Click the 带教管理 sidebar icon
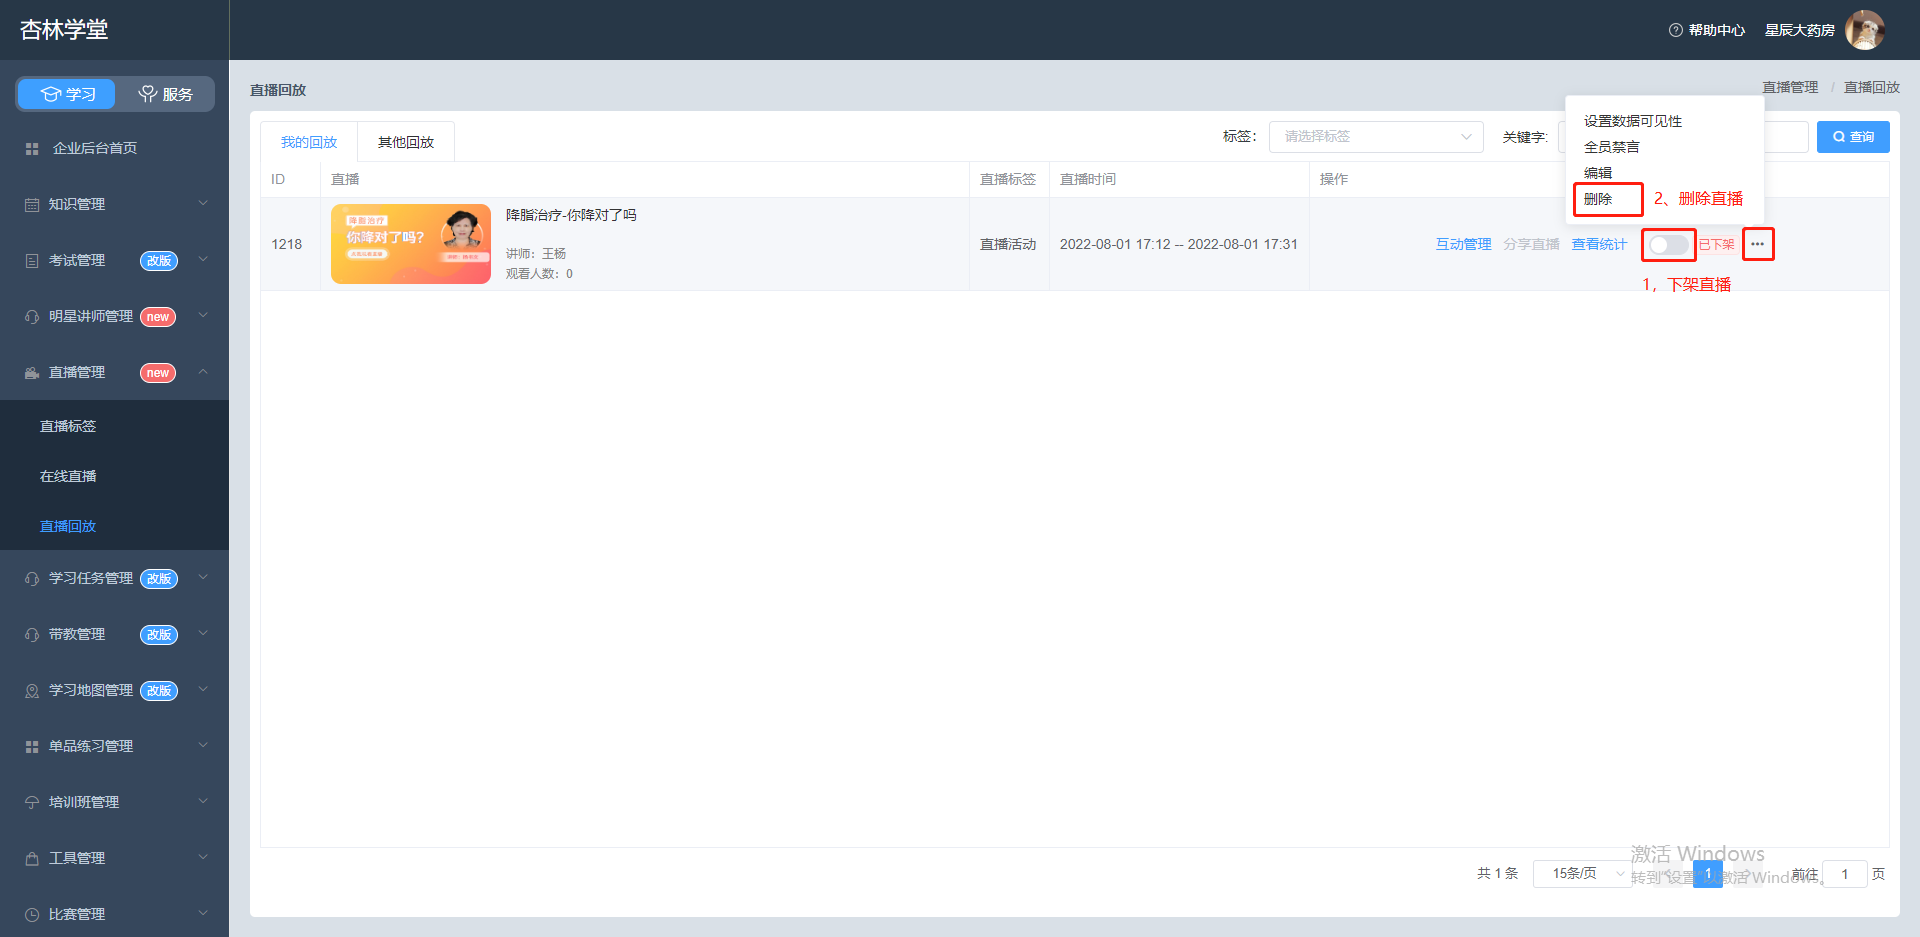1920x937 pixels. [32, 635]
